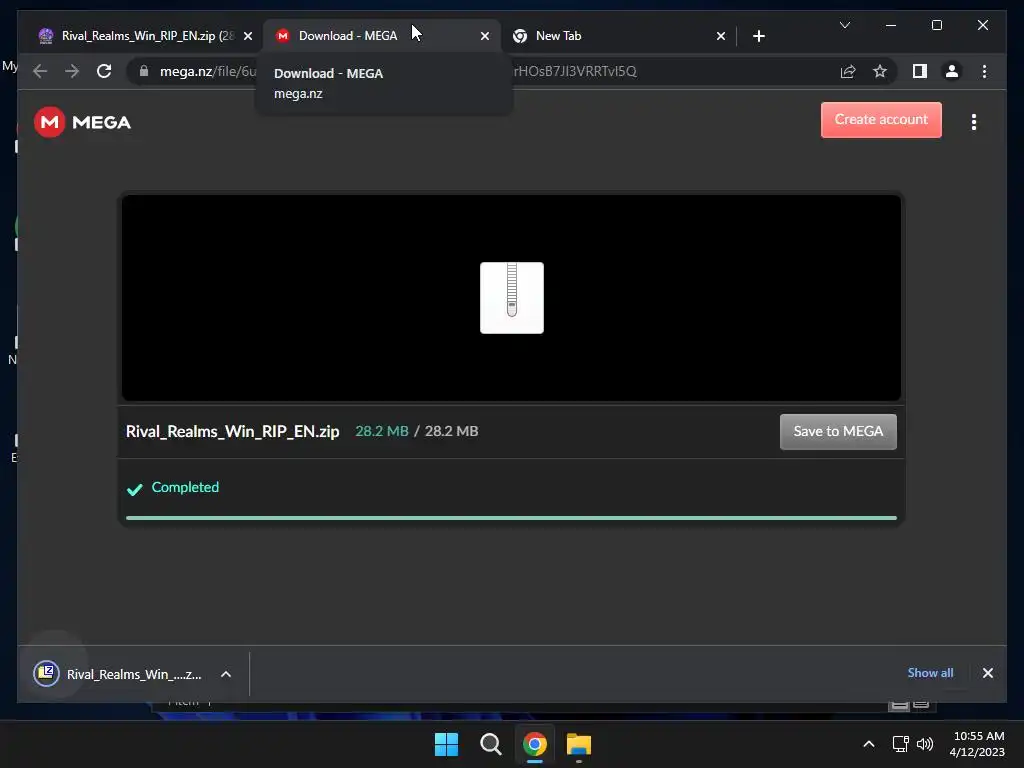Click the site lock icon
Viewport: 1024px width, 768px height.
point(144,71)
